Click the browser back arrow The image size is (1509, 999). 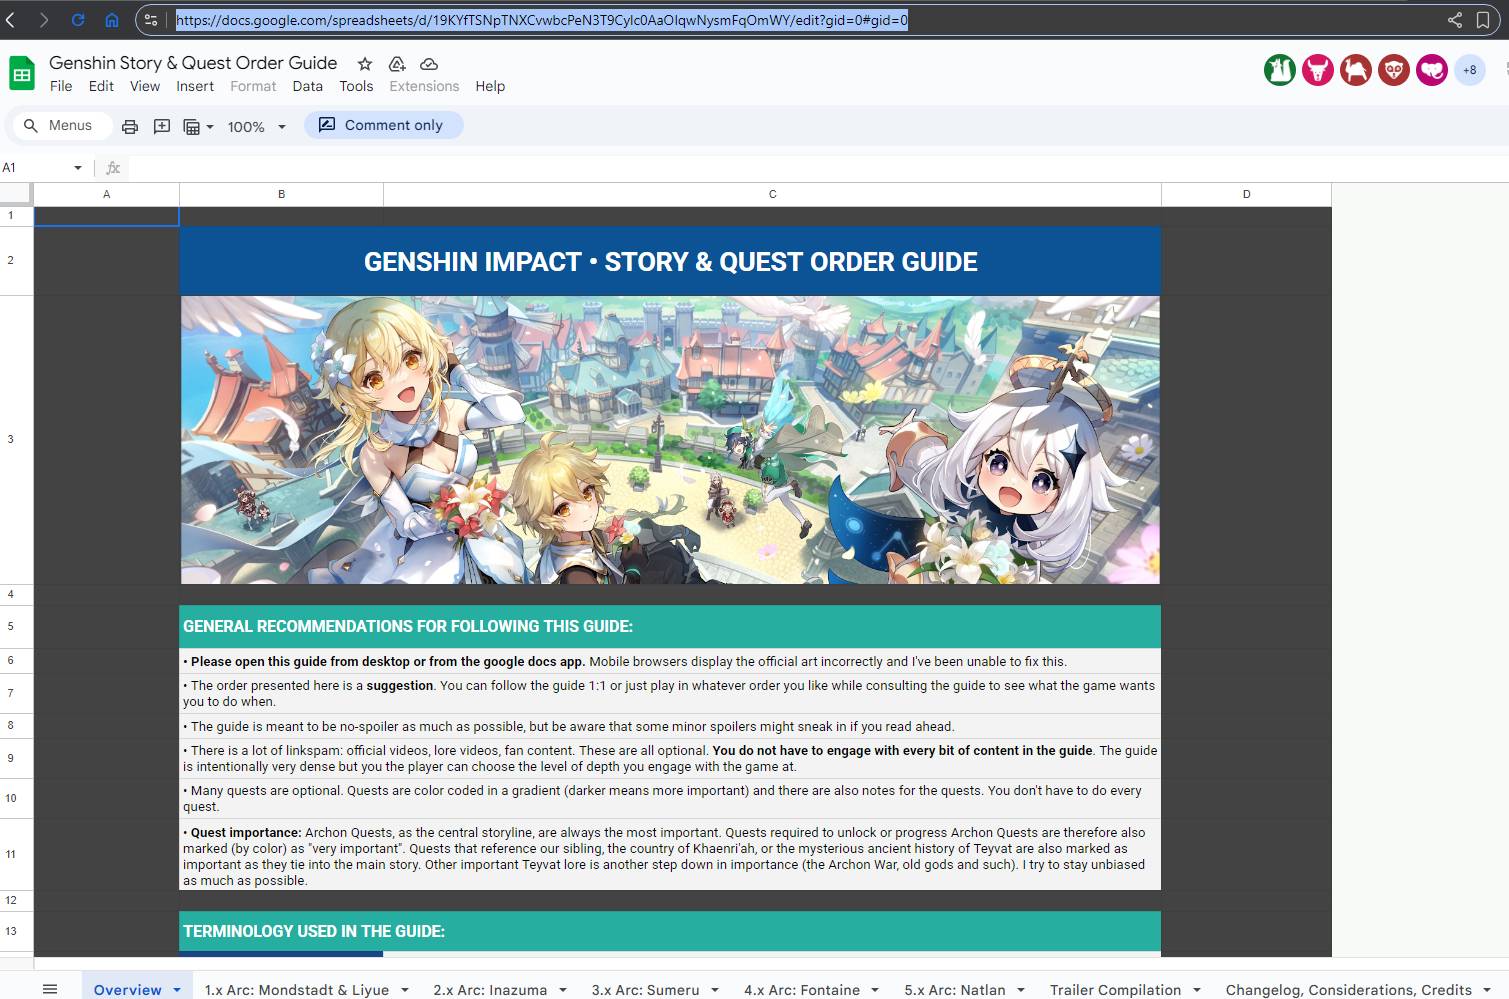[x=11, y=20]
